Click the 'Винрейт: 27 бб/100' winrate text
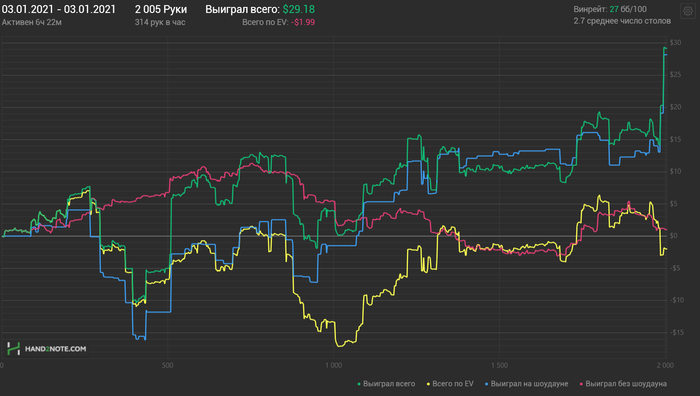This screenshot has width=700, height=396. (x=610, y=9)
